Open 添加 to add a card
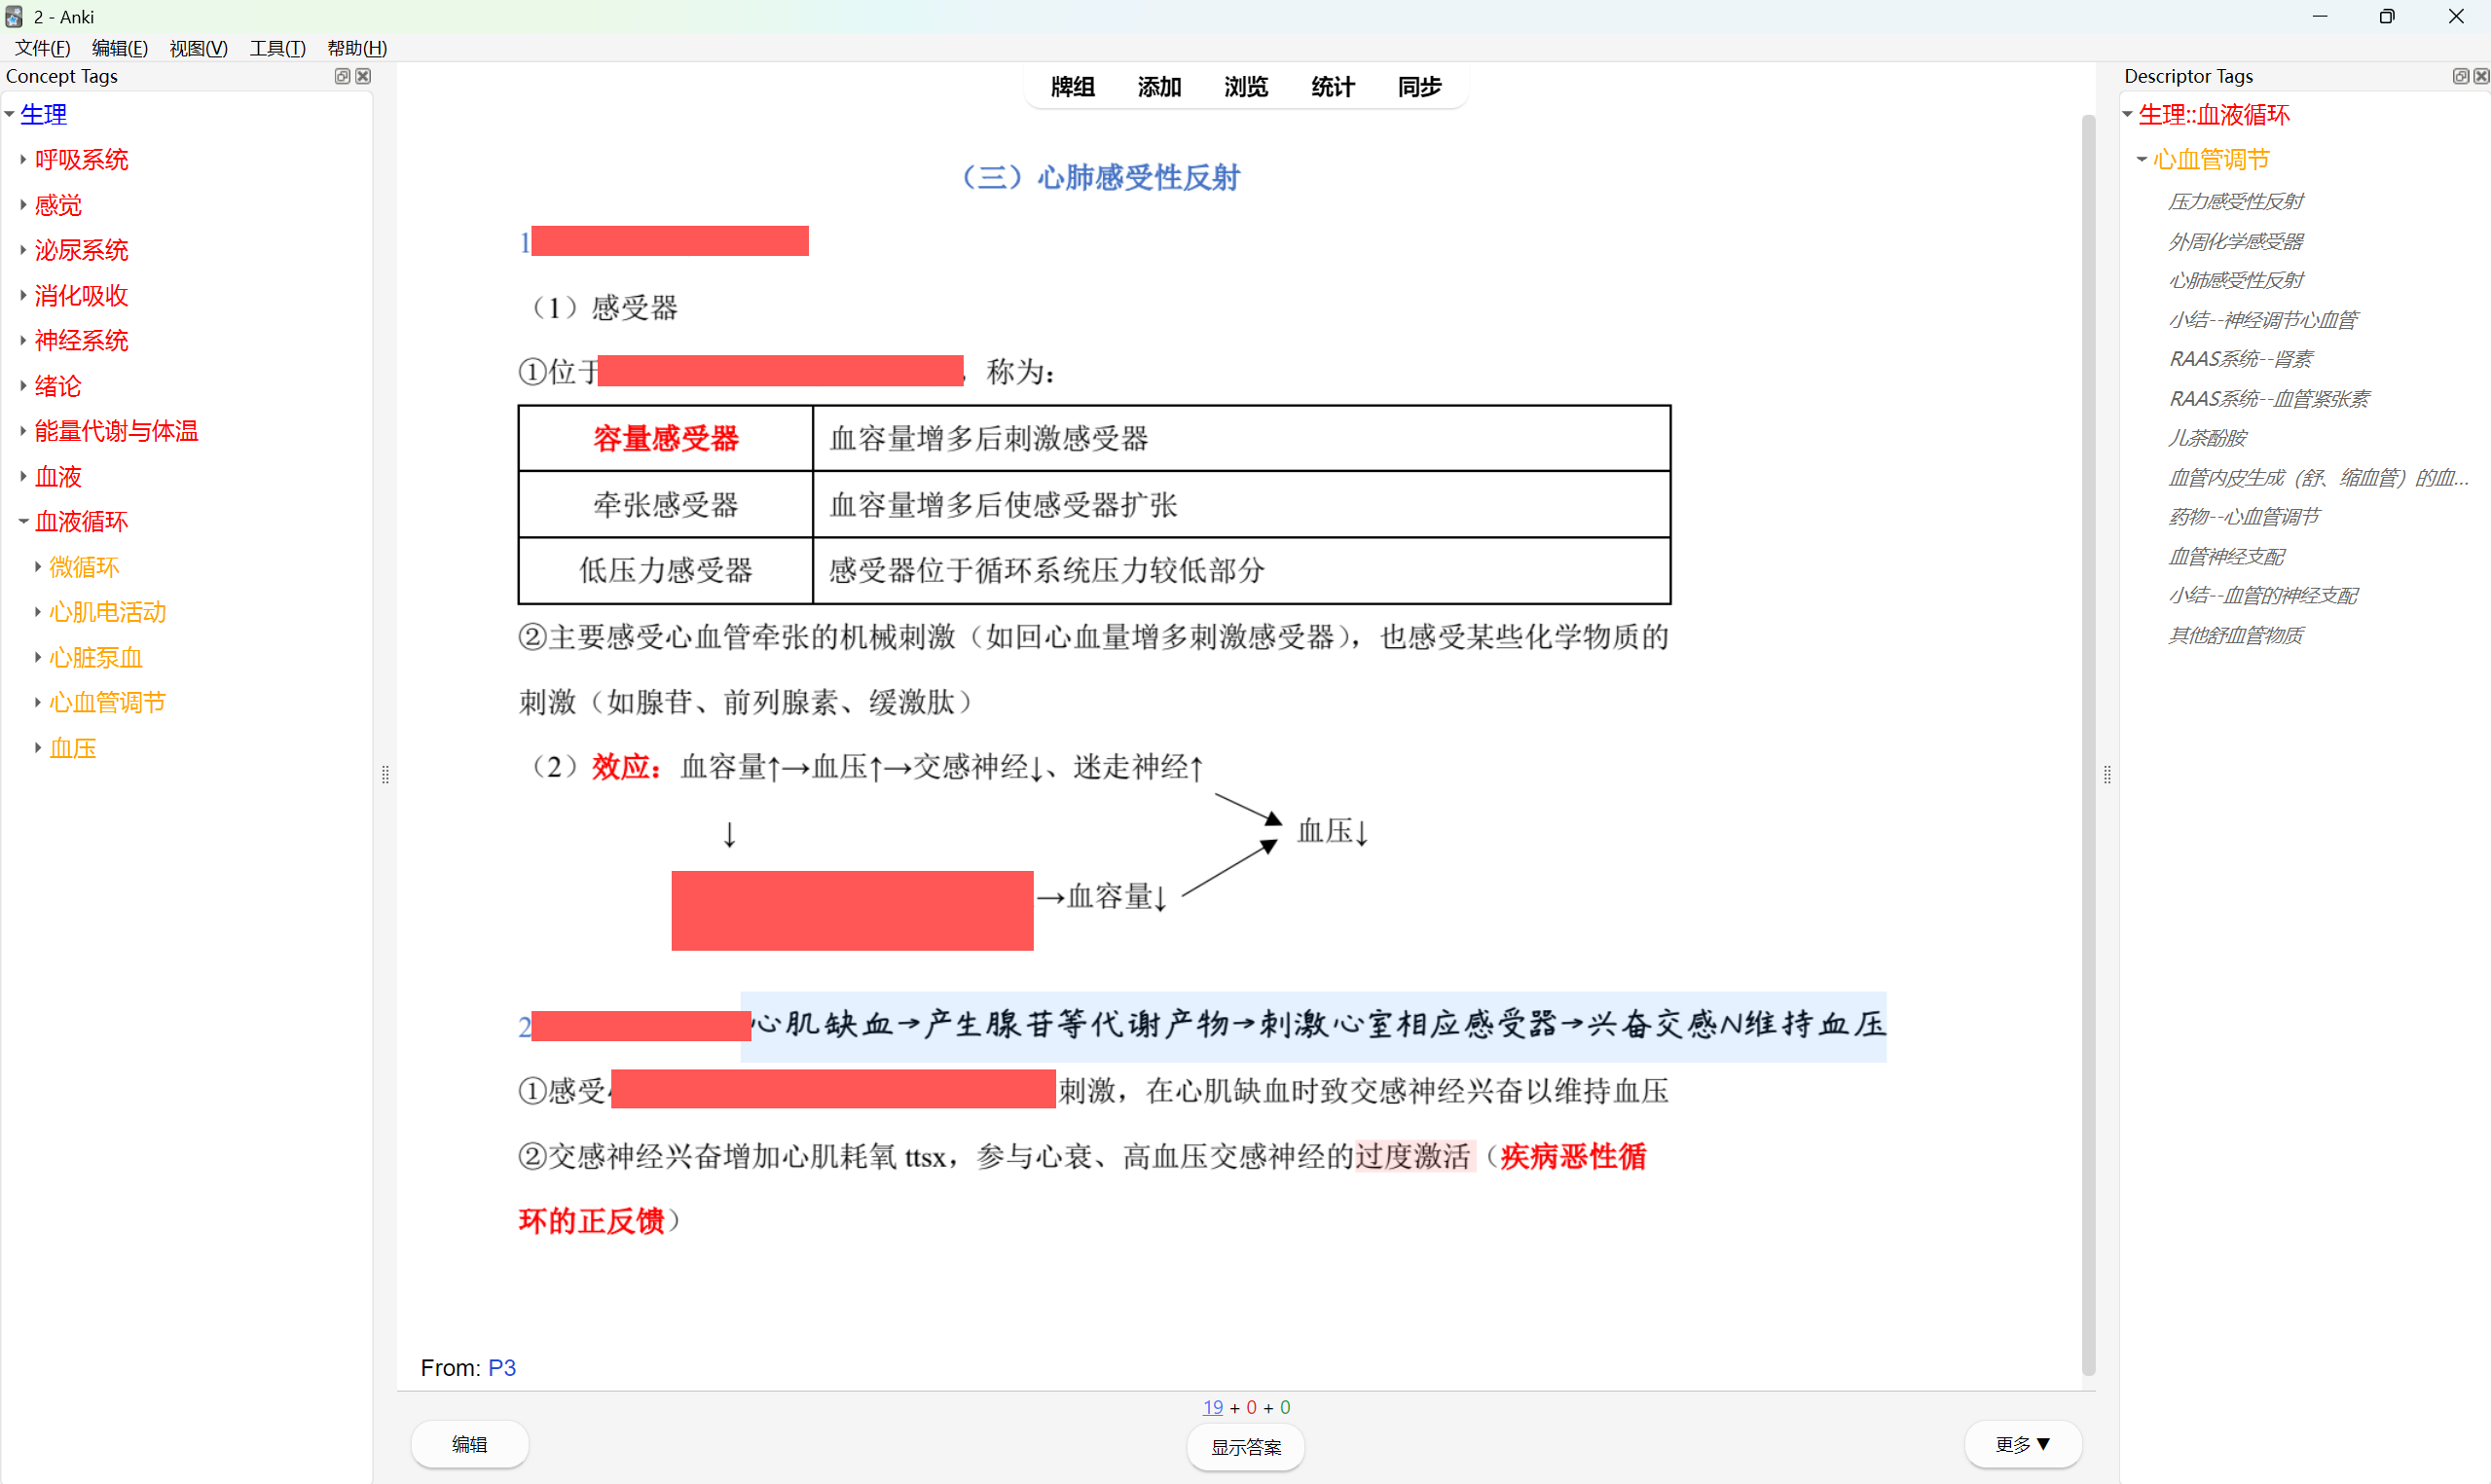The height and width of the screenshot is (1484, 2491). 1160,87
